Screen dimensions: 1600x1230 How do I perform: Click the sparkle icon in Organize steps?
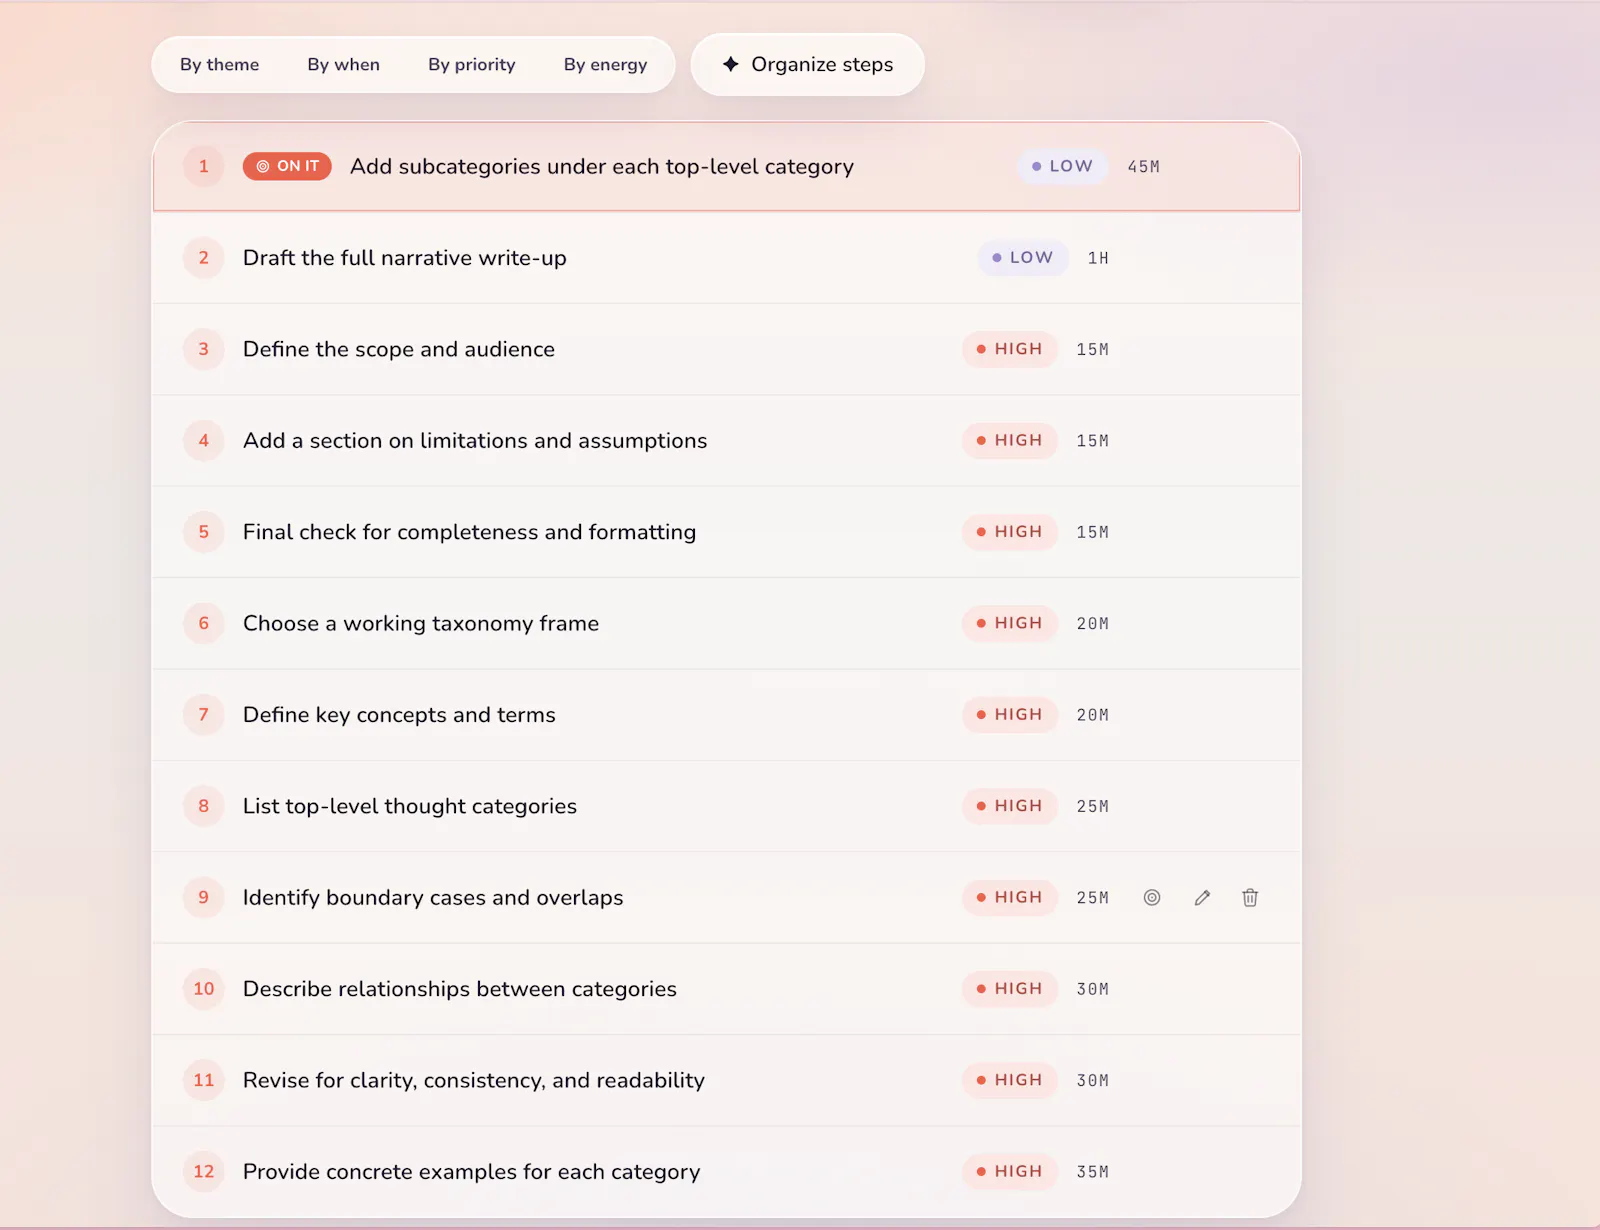[731, 64]
